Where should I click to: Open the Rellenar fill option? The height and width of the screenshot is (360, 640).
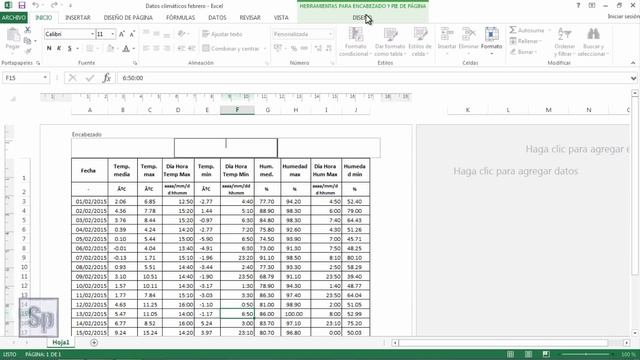click(526, 41)
